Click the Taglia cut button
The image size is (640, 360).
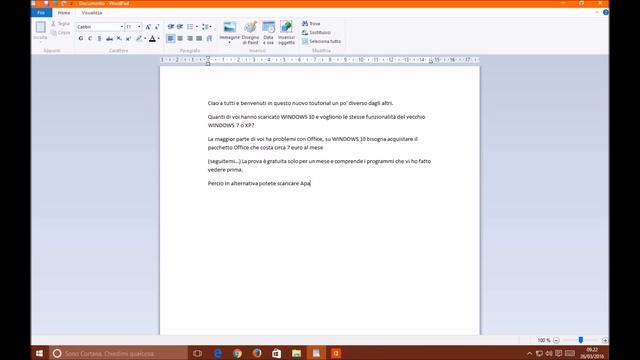click(x=60, y=24)
